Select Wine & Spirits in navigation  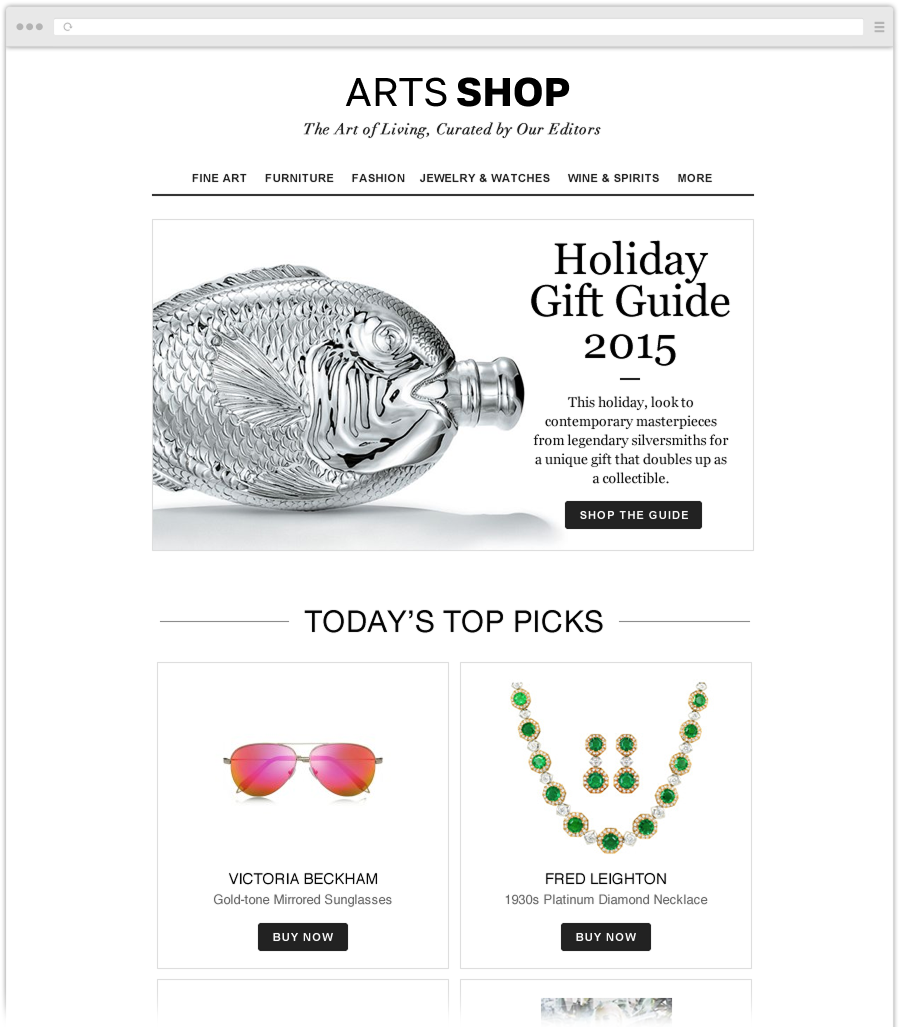[613, 178]
